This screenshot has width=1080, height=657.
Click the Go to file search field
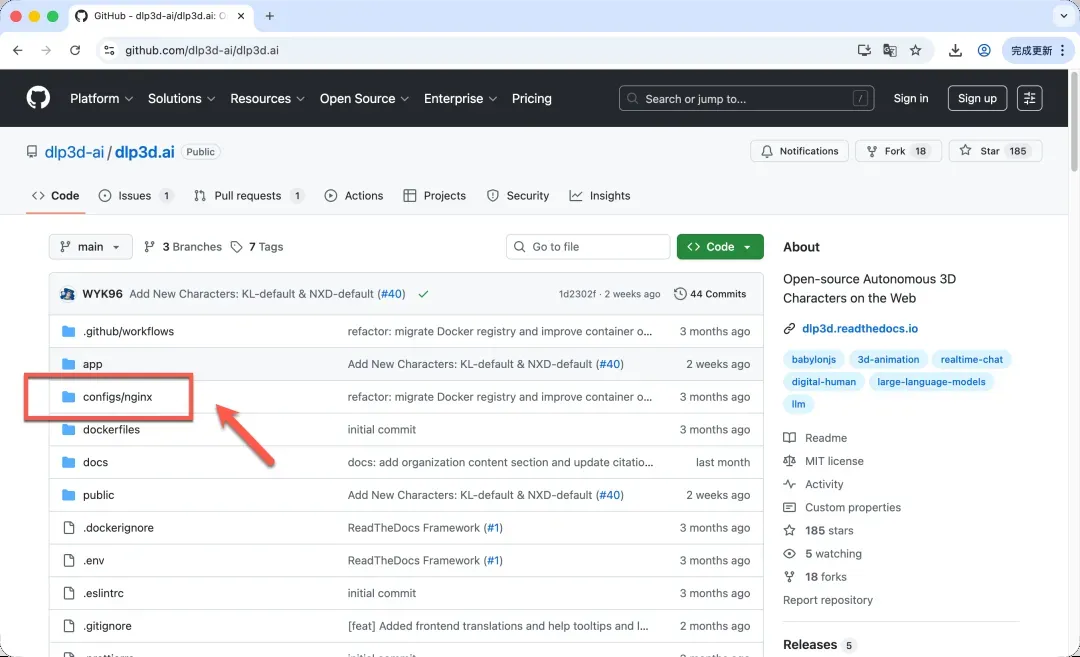588,247
